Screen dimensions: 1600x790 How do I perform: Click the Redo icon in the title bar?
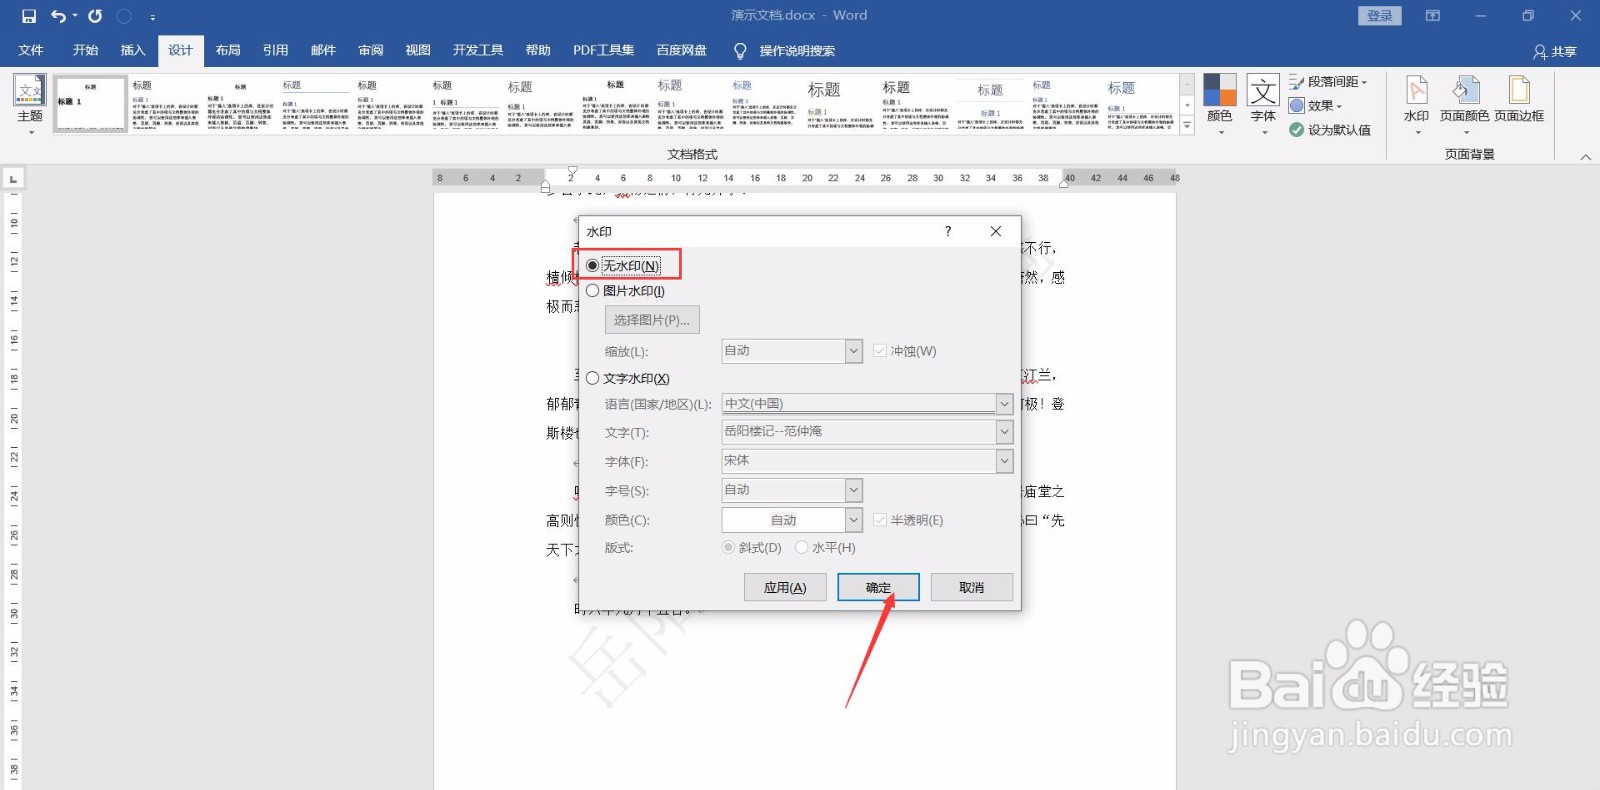(x=95, y=16)
